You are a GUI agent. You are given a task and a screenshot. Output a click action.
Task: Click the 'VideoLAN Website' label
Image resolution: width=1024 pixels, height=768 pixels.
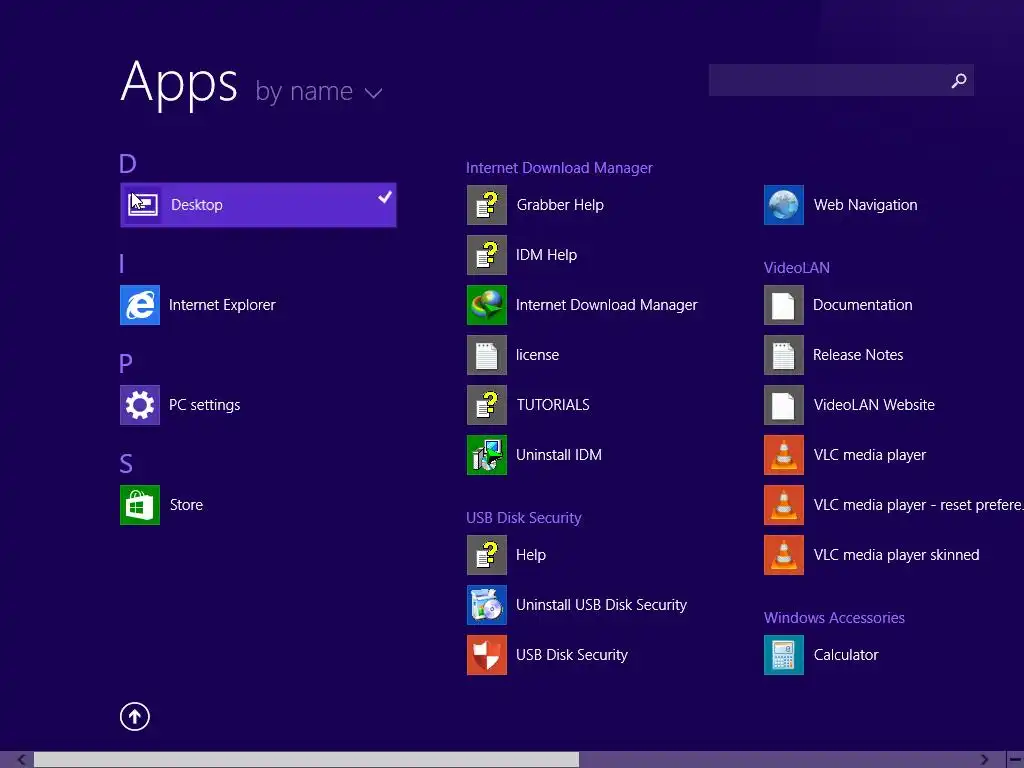tap(874, 405)
